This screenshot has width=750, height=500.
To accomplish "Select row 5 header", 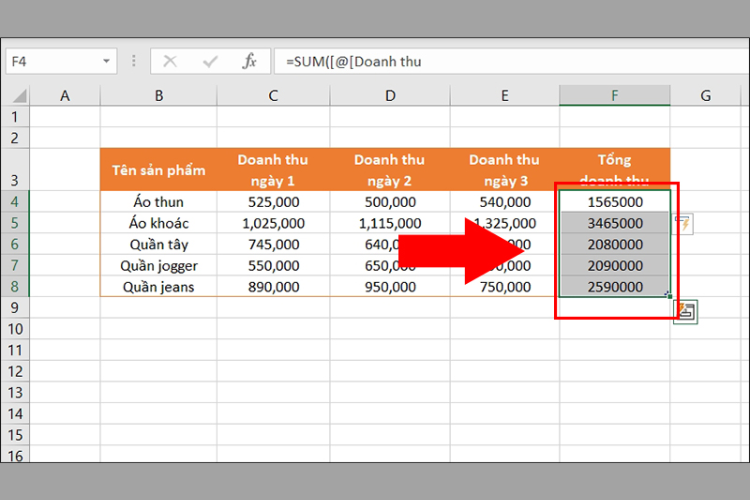I will click(15, 223).
